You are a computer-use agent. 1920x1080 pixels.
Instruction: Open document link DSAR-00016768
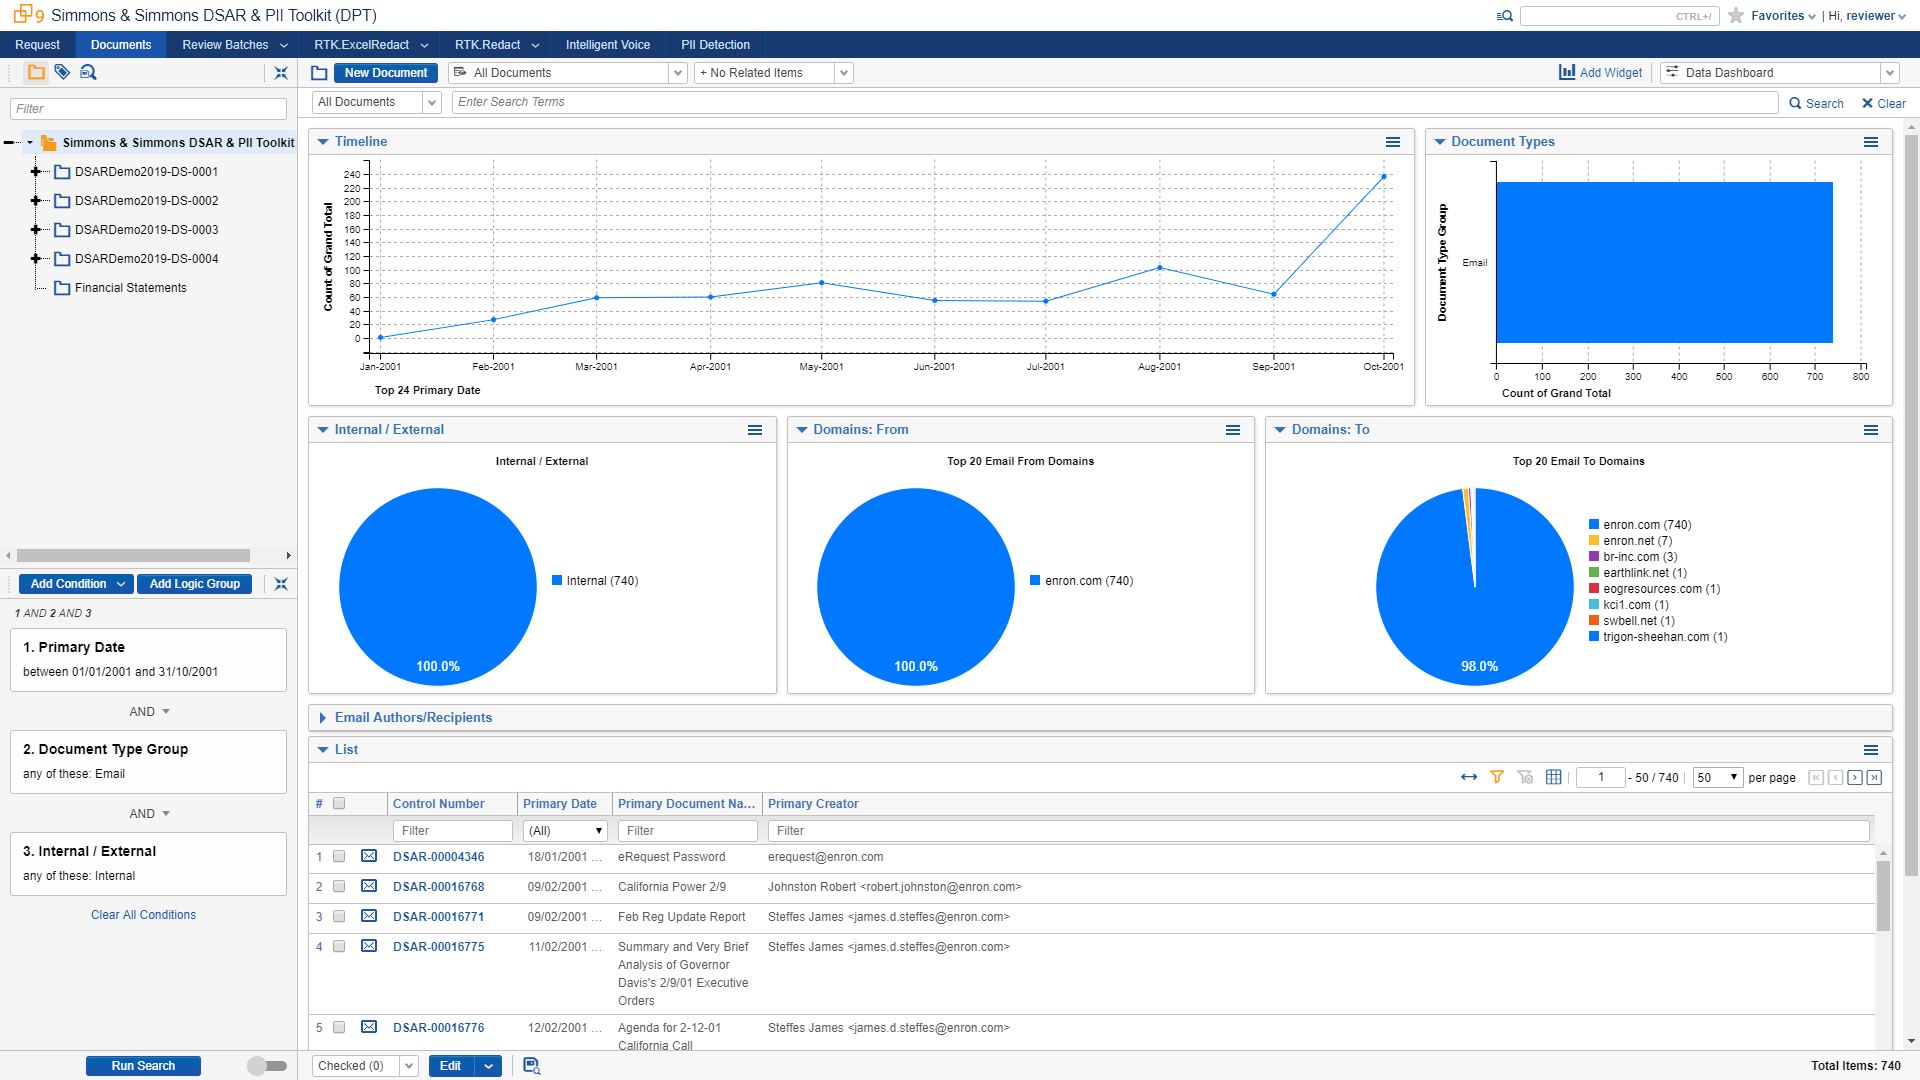tap(438, 887)
